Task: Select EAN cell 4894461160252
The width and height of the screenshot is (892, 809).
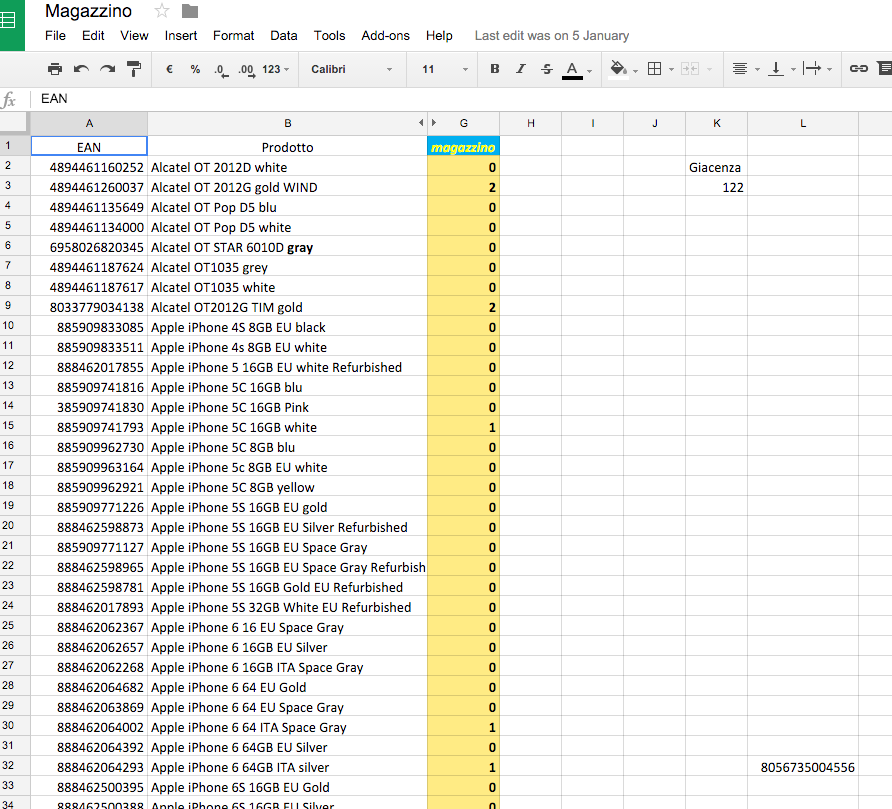Action: [89, 167]
